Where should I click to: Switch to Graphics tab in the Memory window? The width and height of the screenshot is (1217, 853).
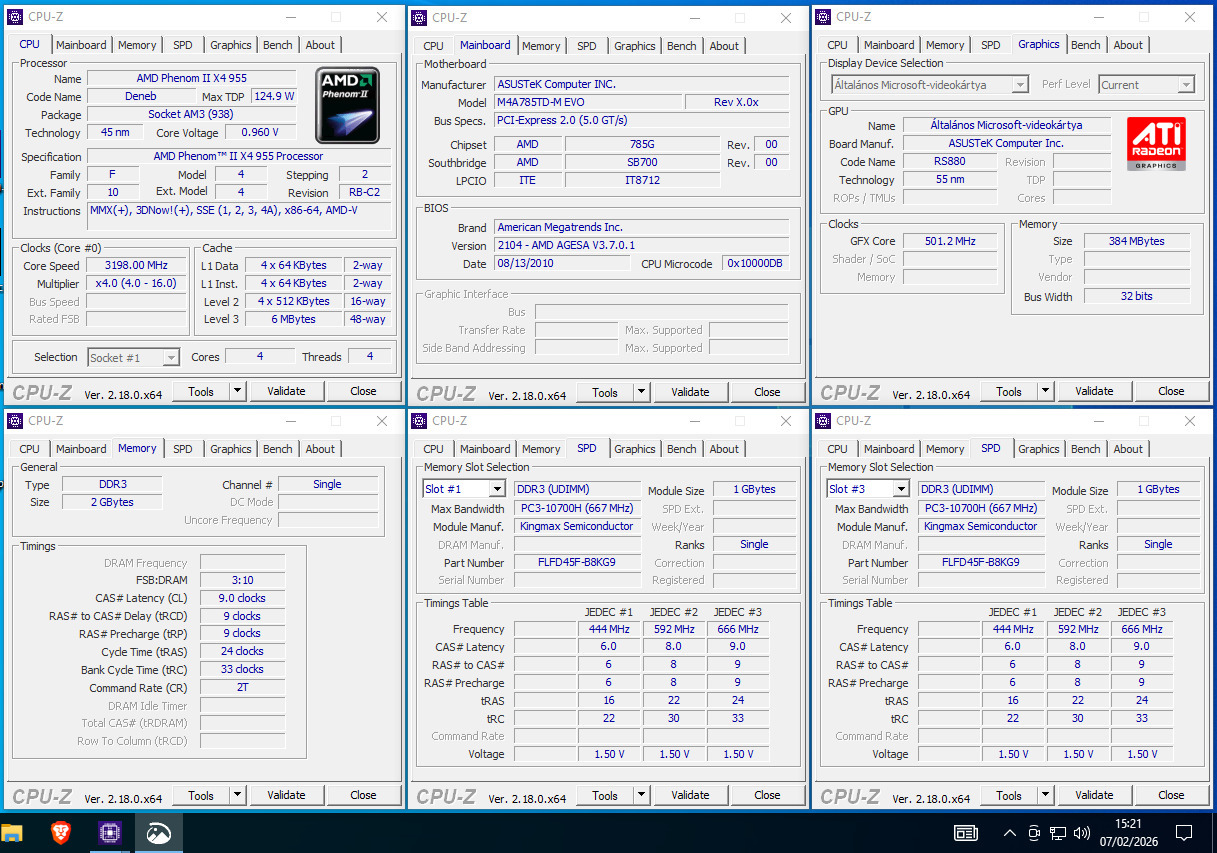(x=231, y=449)
